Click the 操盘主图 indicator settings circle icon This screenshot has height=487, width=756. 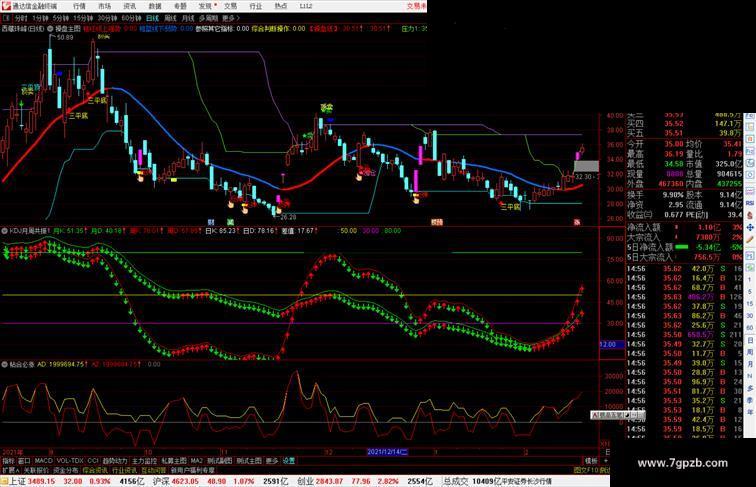[50, 29]
